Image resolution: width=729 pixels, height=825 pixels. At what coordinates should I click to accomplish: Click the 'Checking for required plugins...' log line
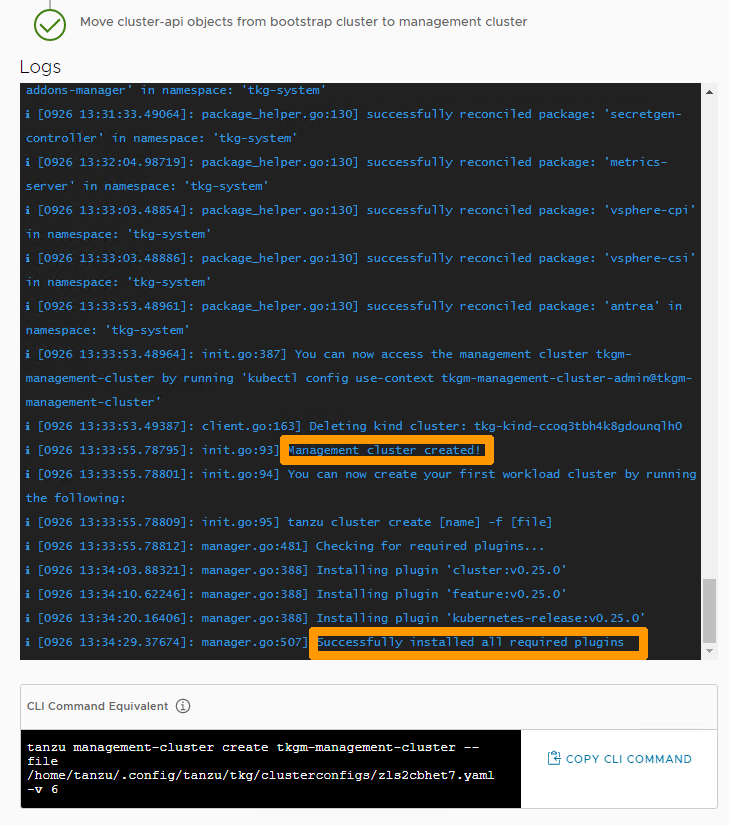click(x=285, y=546)
